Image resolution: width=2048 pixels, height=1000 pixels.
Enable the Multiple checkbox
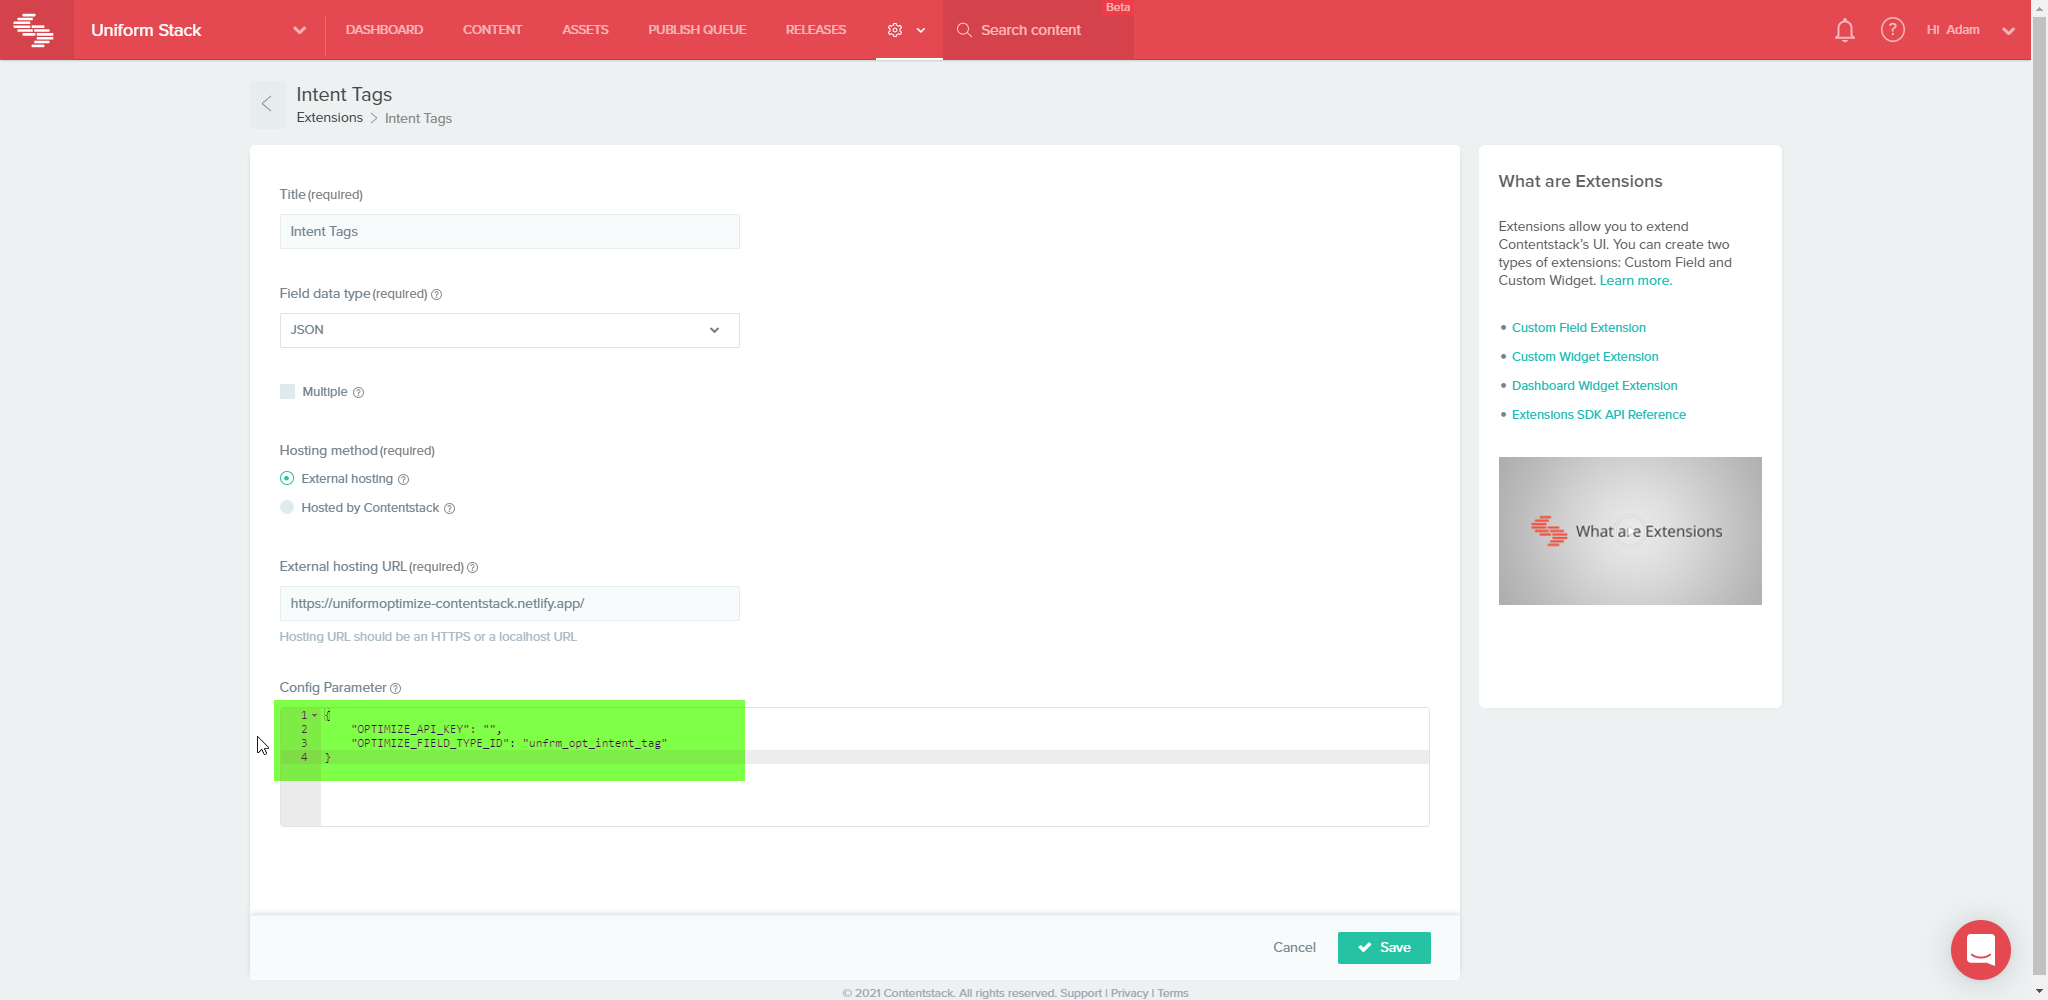coord(287,391)
